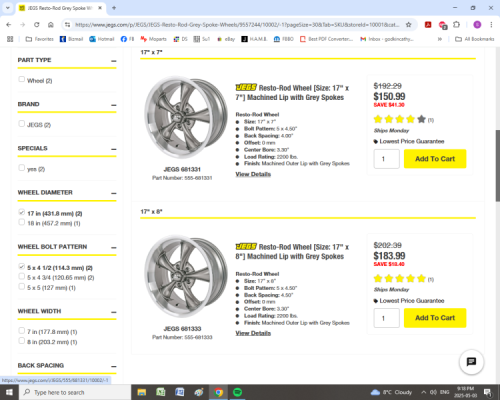Open the Gmail Inbox bookmark
The image size is (500, 400).
pyautogui.click(x=387, y=39)
